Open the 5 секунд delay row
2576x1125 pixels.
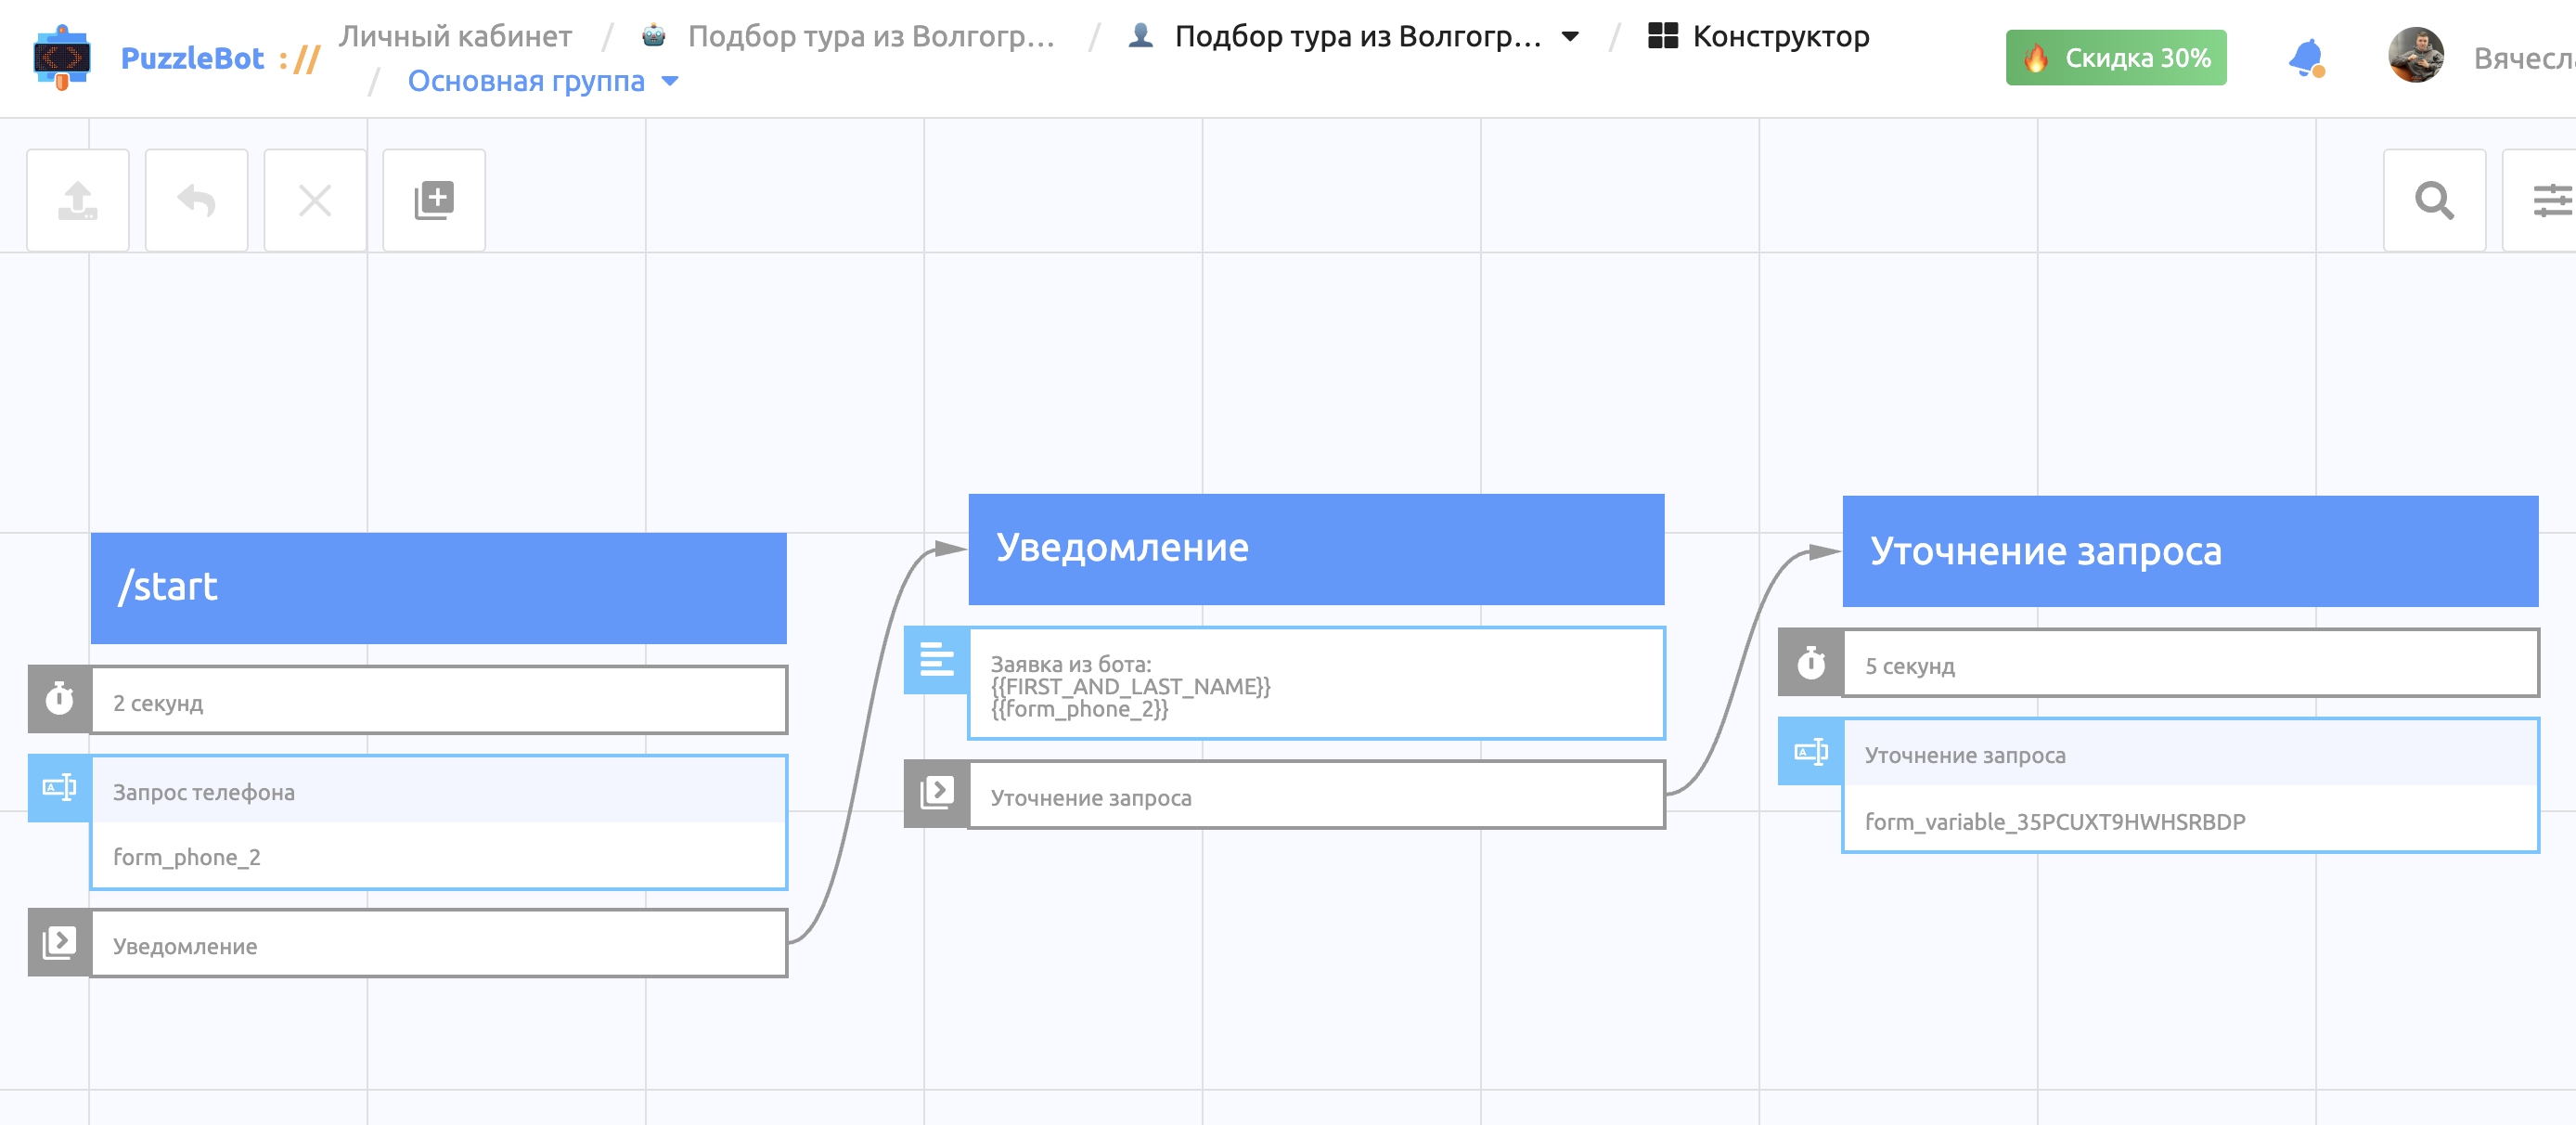click(2191, 663)
